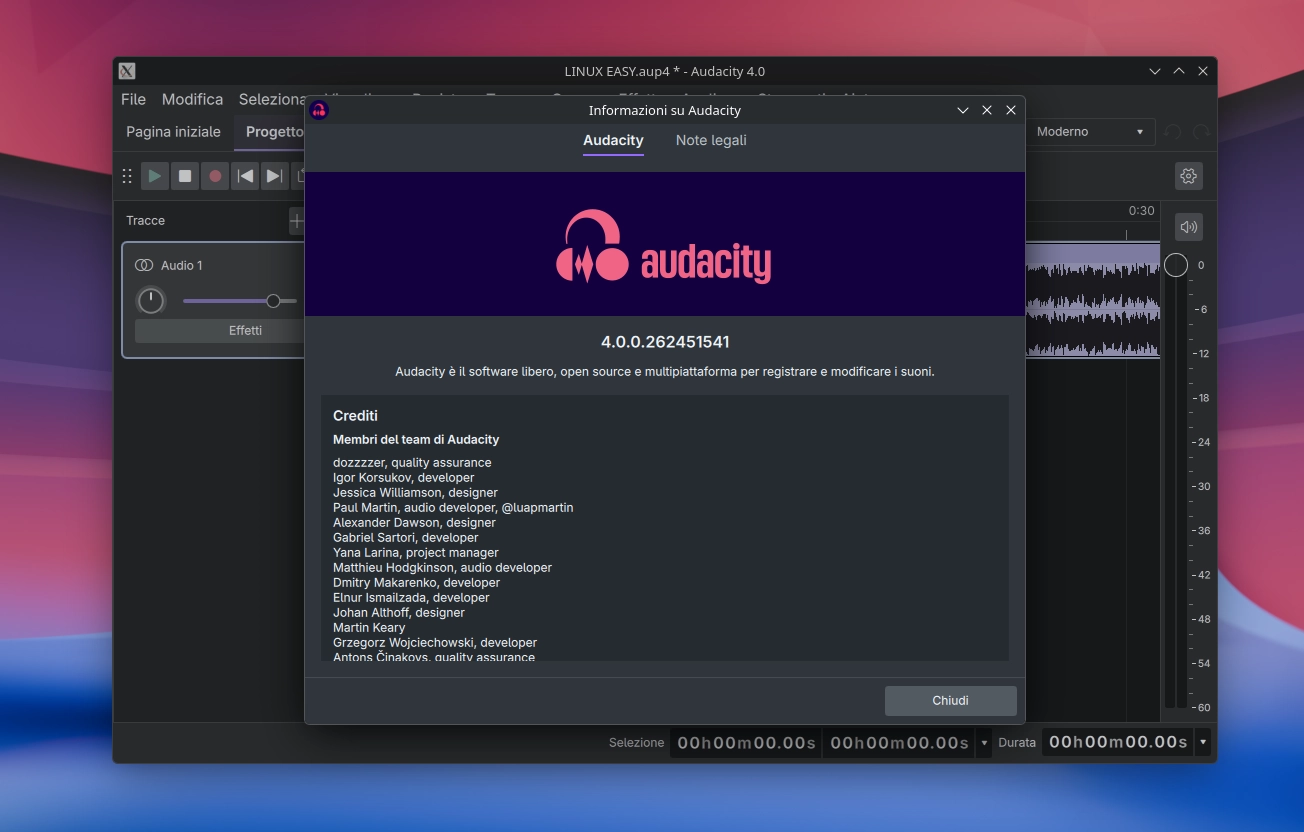Viewport: 1304px width, 832px height.
Task: Click the Audacity headphones logo banner
Action: click(664, 244)
